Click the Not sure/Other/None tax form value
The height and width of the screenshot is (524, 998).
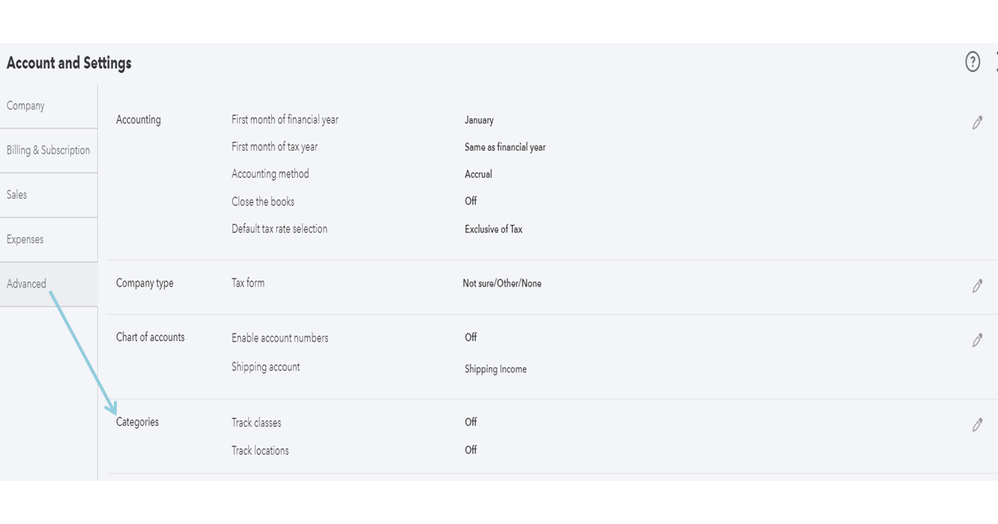502,284
